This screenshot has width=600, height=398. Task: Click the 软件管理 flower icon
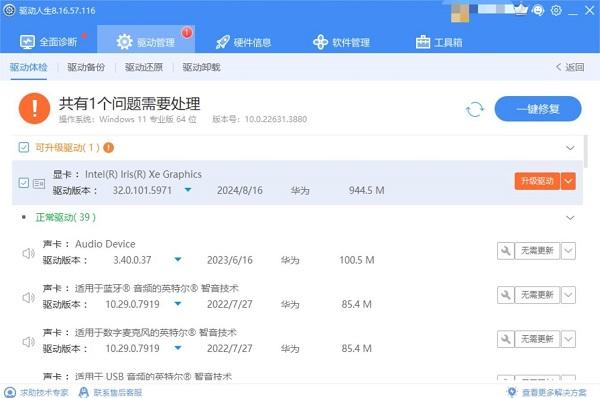click(x=320, y=42)
